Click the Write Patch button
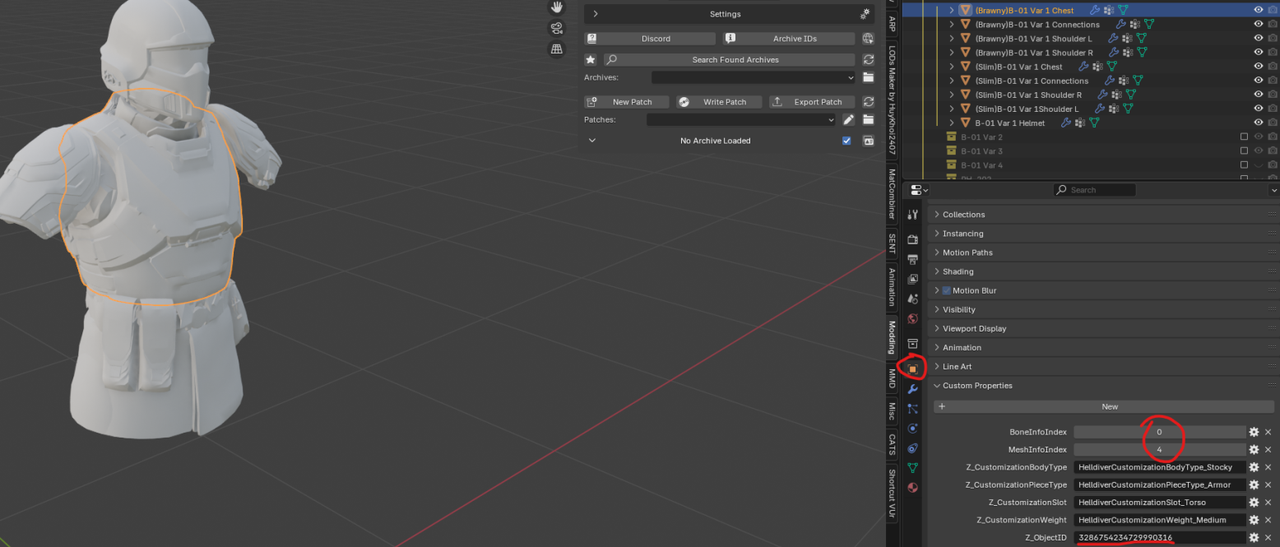Screen dimensions: 1280x547 [718, 102]
